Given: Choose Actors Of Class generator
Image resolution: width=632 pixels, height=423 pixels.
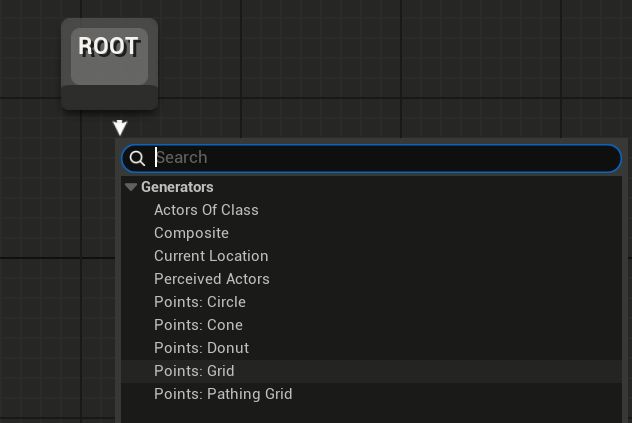Looking at the screenshot, I should tap(206, 210).
